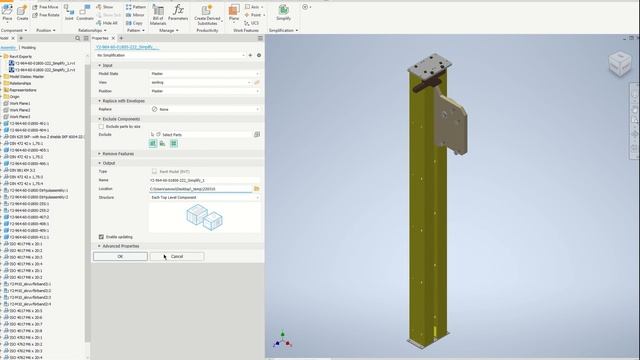Open the No Simplification preset dropdown
640x360 pixels.
(x=170, y=55)
